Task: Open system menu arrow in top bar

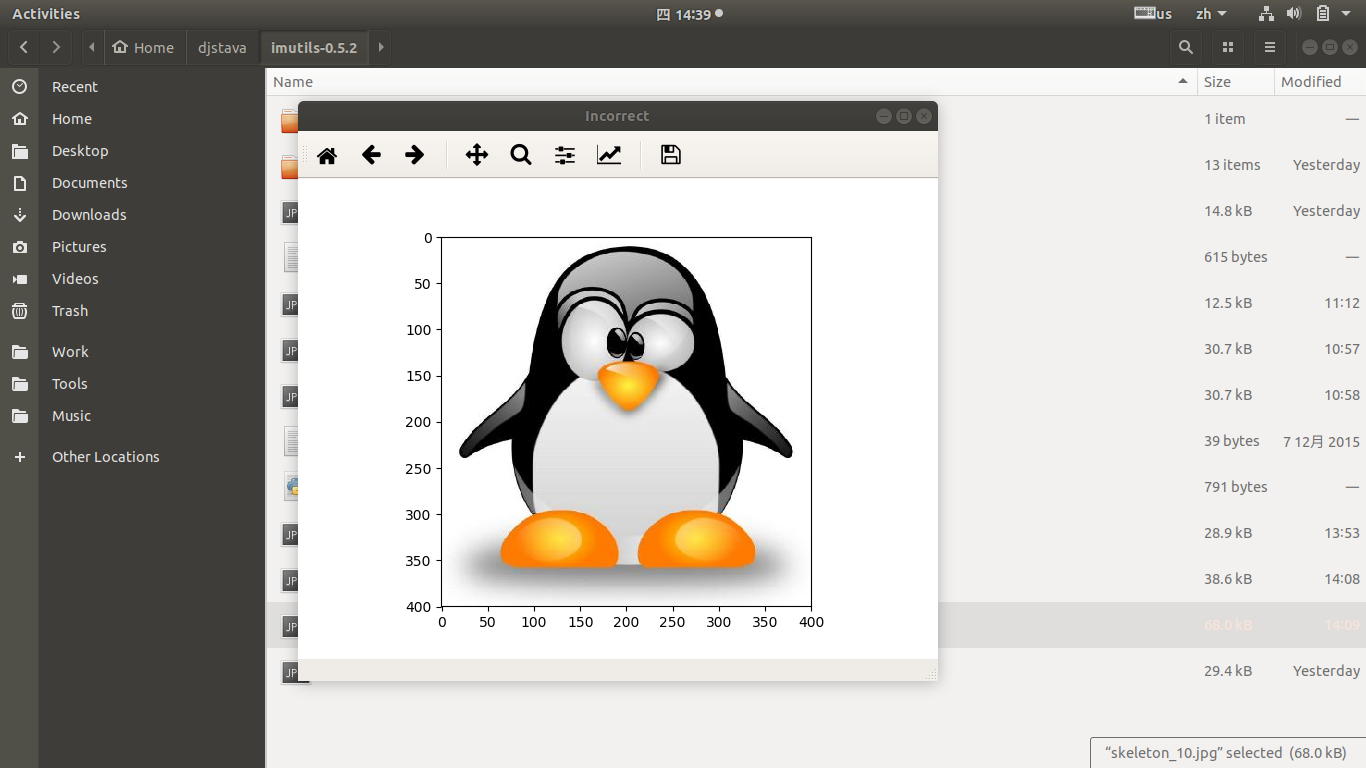Action: point(1345,14)
